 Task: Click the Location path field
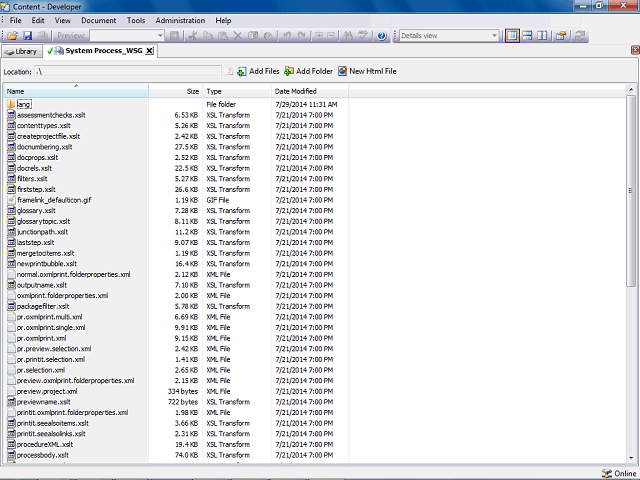point(128,71)
